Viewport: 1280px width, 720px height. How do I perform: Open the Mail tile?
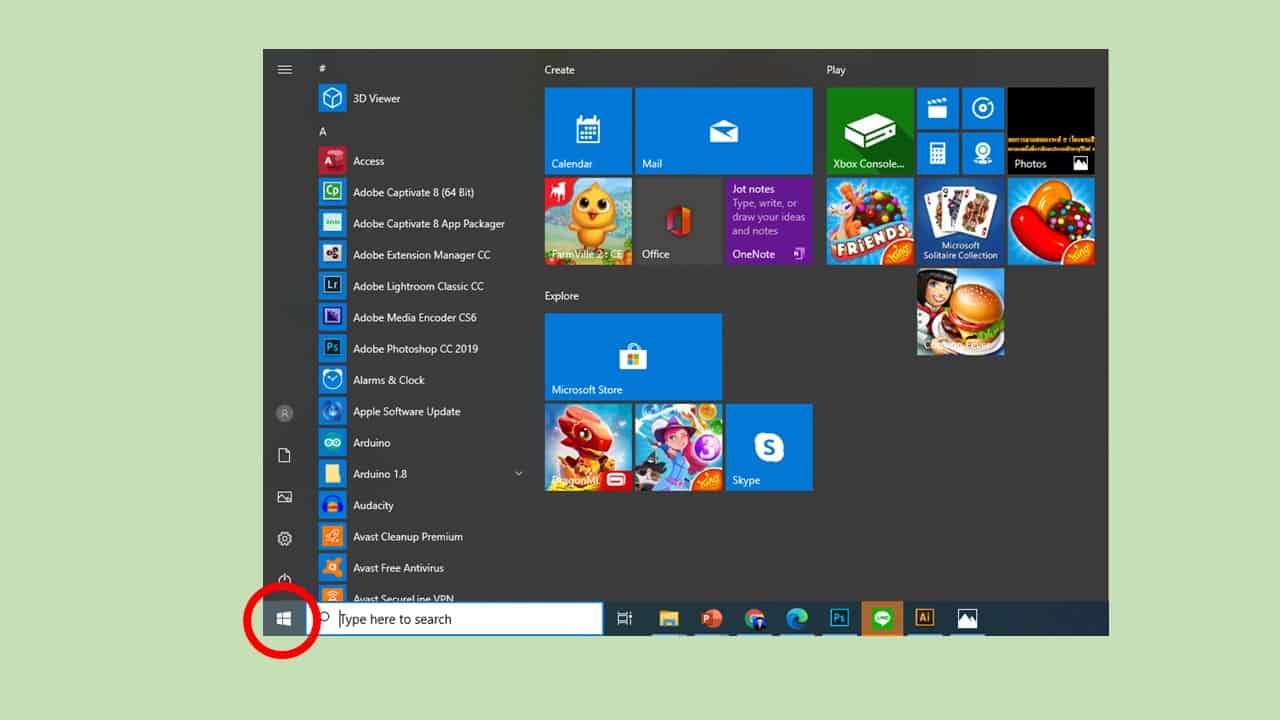[x=724, y=131]
